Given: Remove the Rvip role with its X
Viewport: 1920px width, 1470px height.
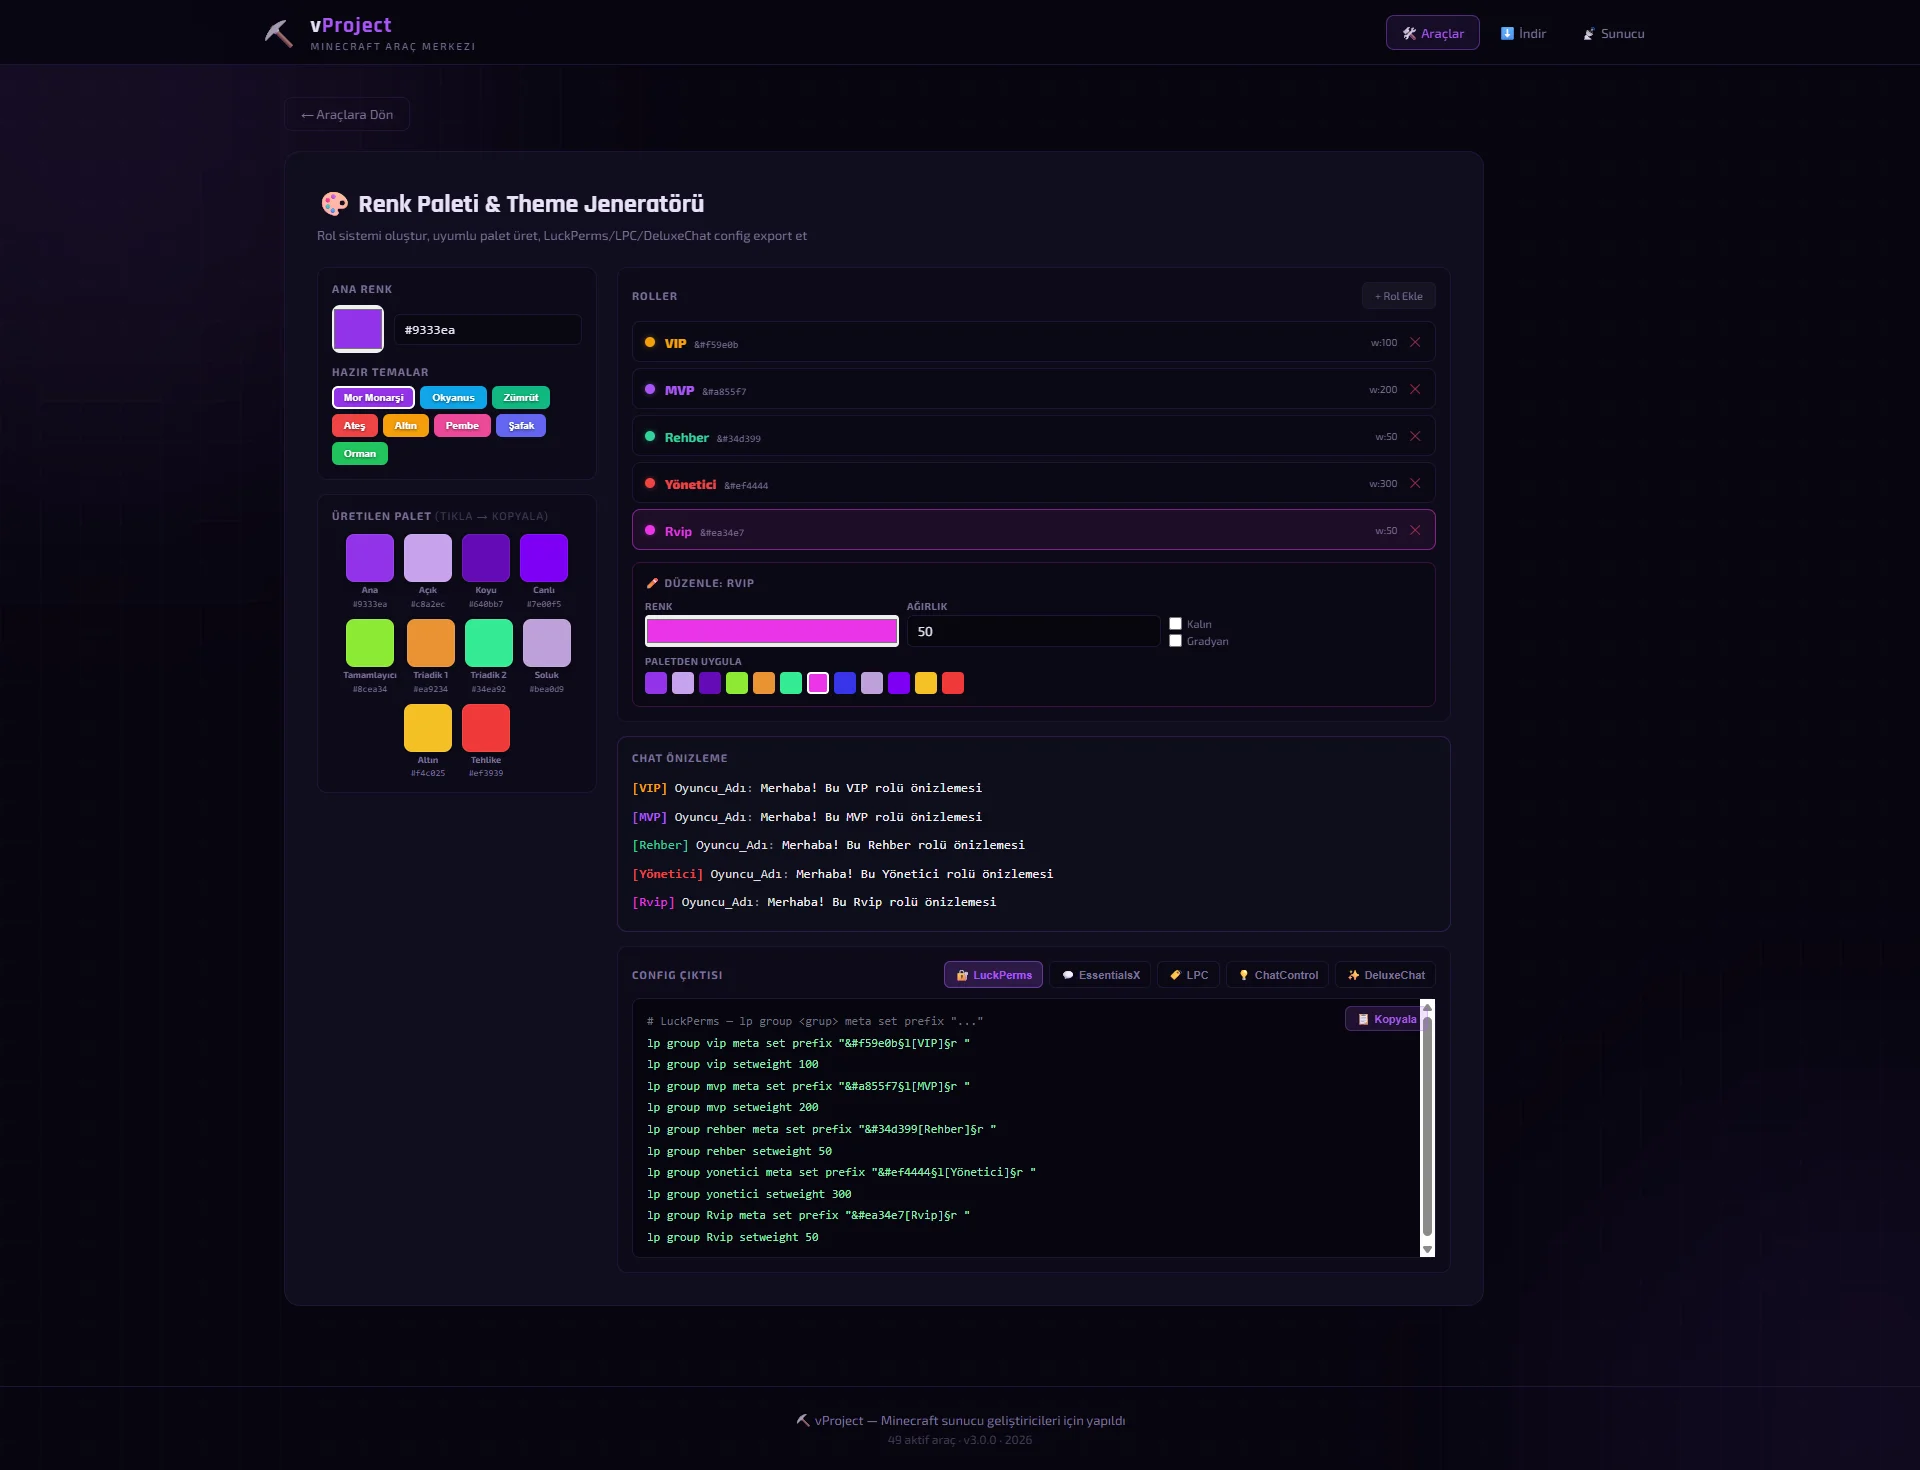Looking at the screenshot, I should [1415, 530].
